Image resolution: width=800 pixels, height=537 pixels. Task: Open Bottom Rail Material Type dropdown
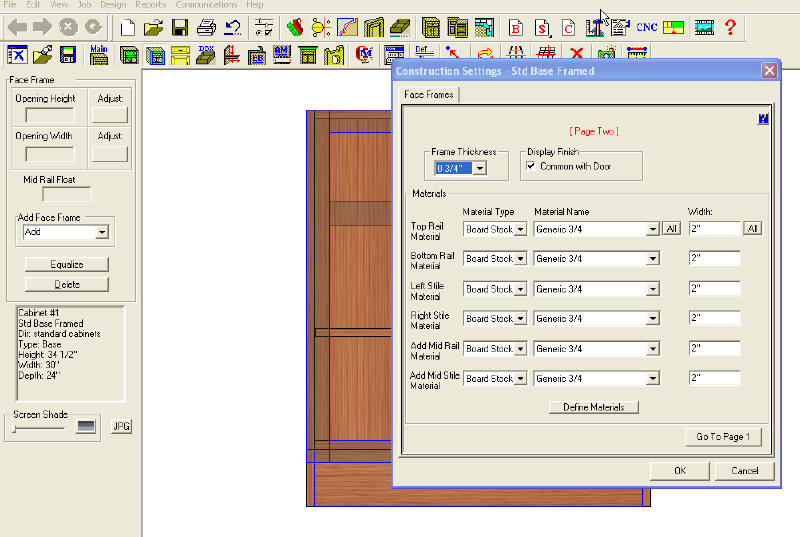tap(520, 259)
